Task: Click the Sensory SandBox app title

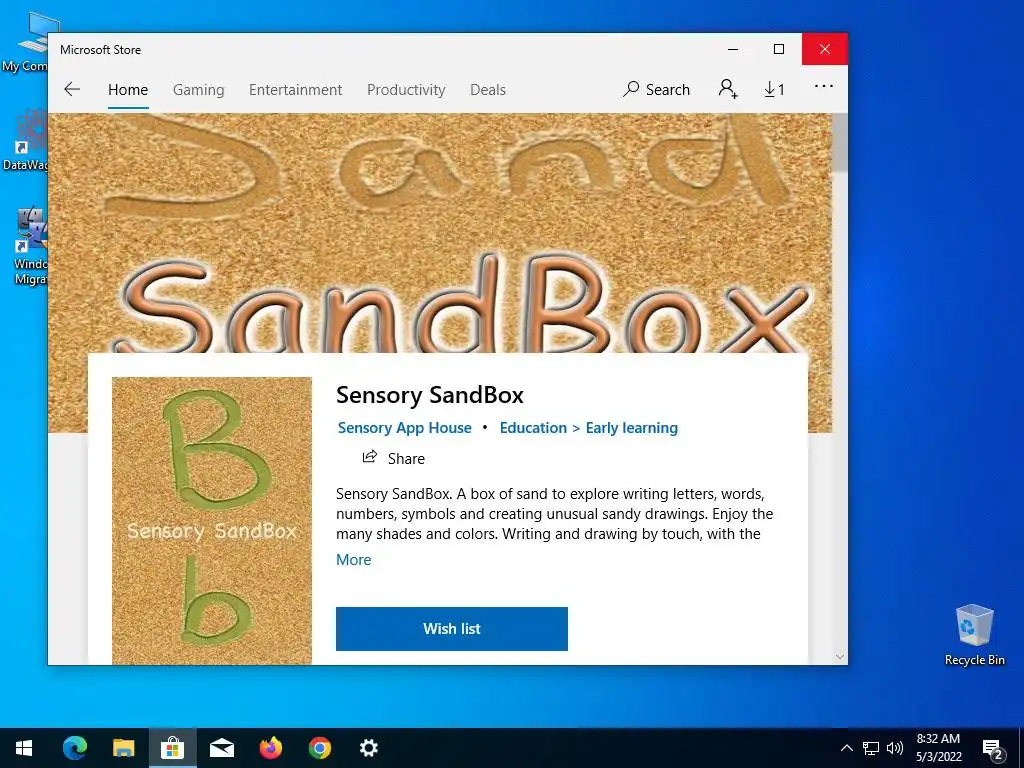Action: pos(430,395)
